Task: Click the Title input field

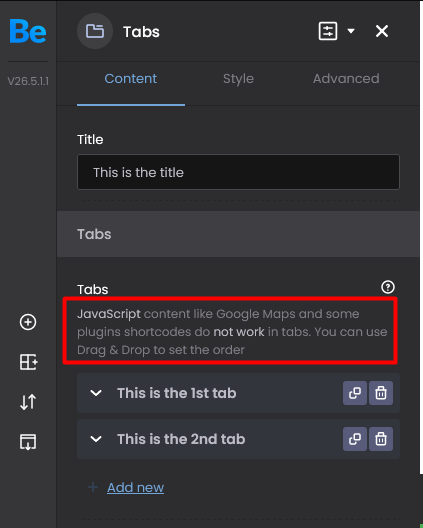Action: coord(238,172)
